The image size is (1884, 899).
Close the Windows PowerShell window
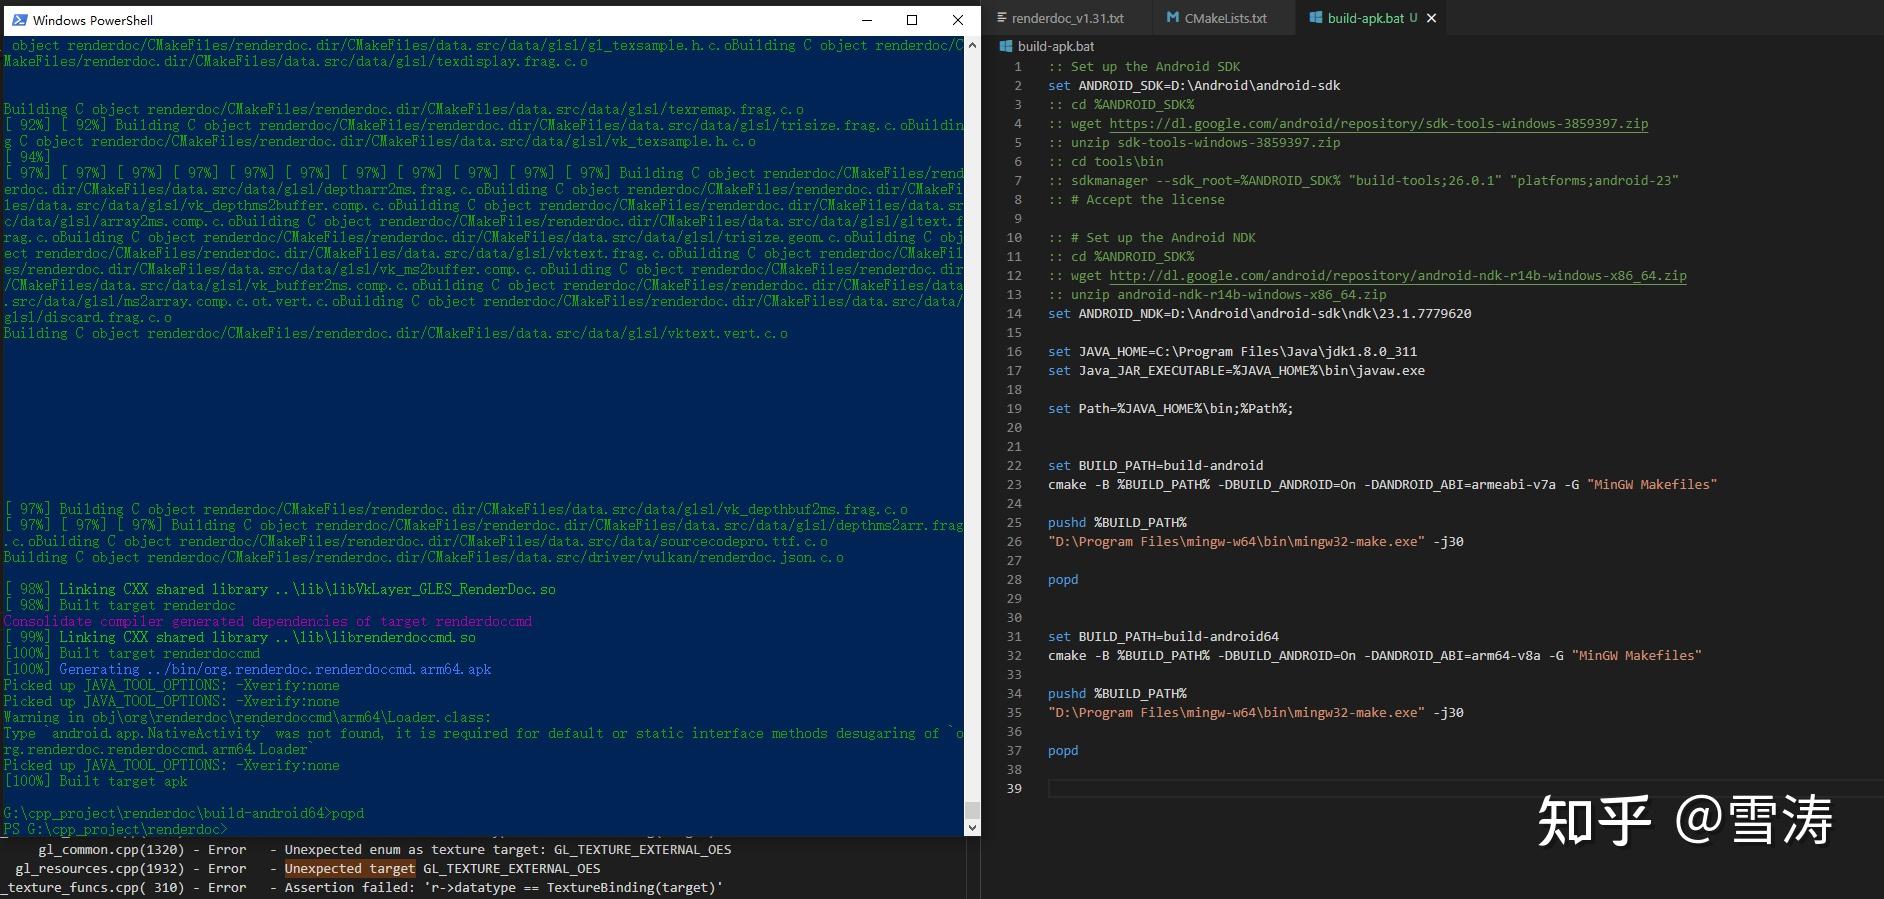coord(957,20)
